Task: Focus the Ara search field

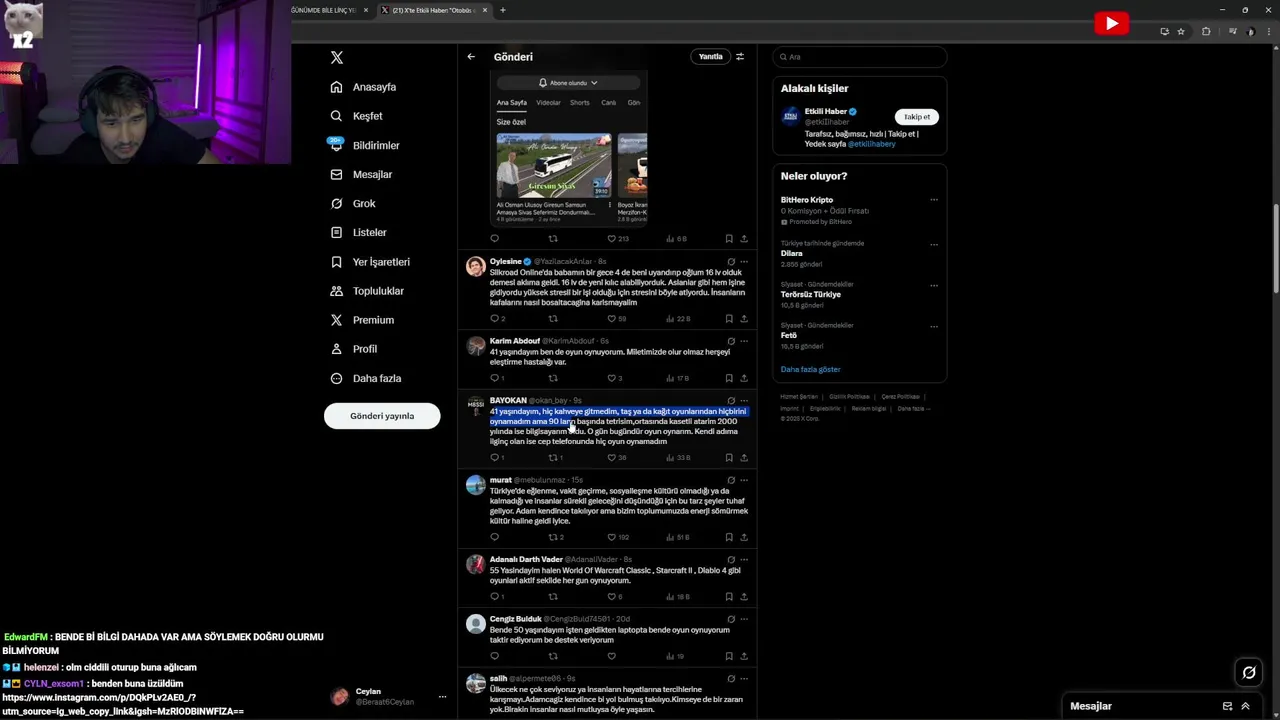Action: click(860, 57)
